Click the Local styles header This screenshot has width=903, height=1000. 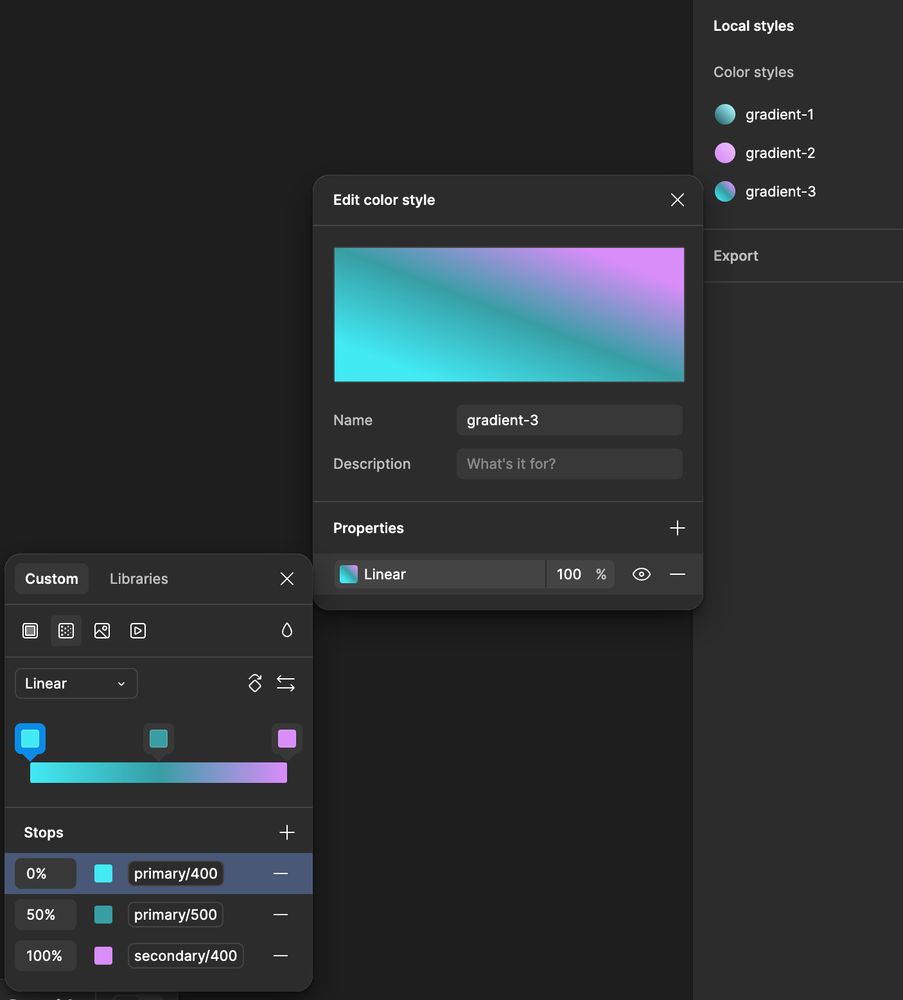(x=753, y=26)
